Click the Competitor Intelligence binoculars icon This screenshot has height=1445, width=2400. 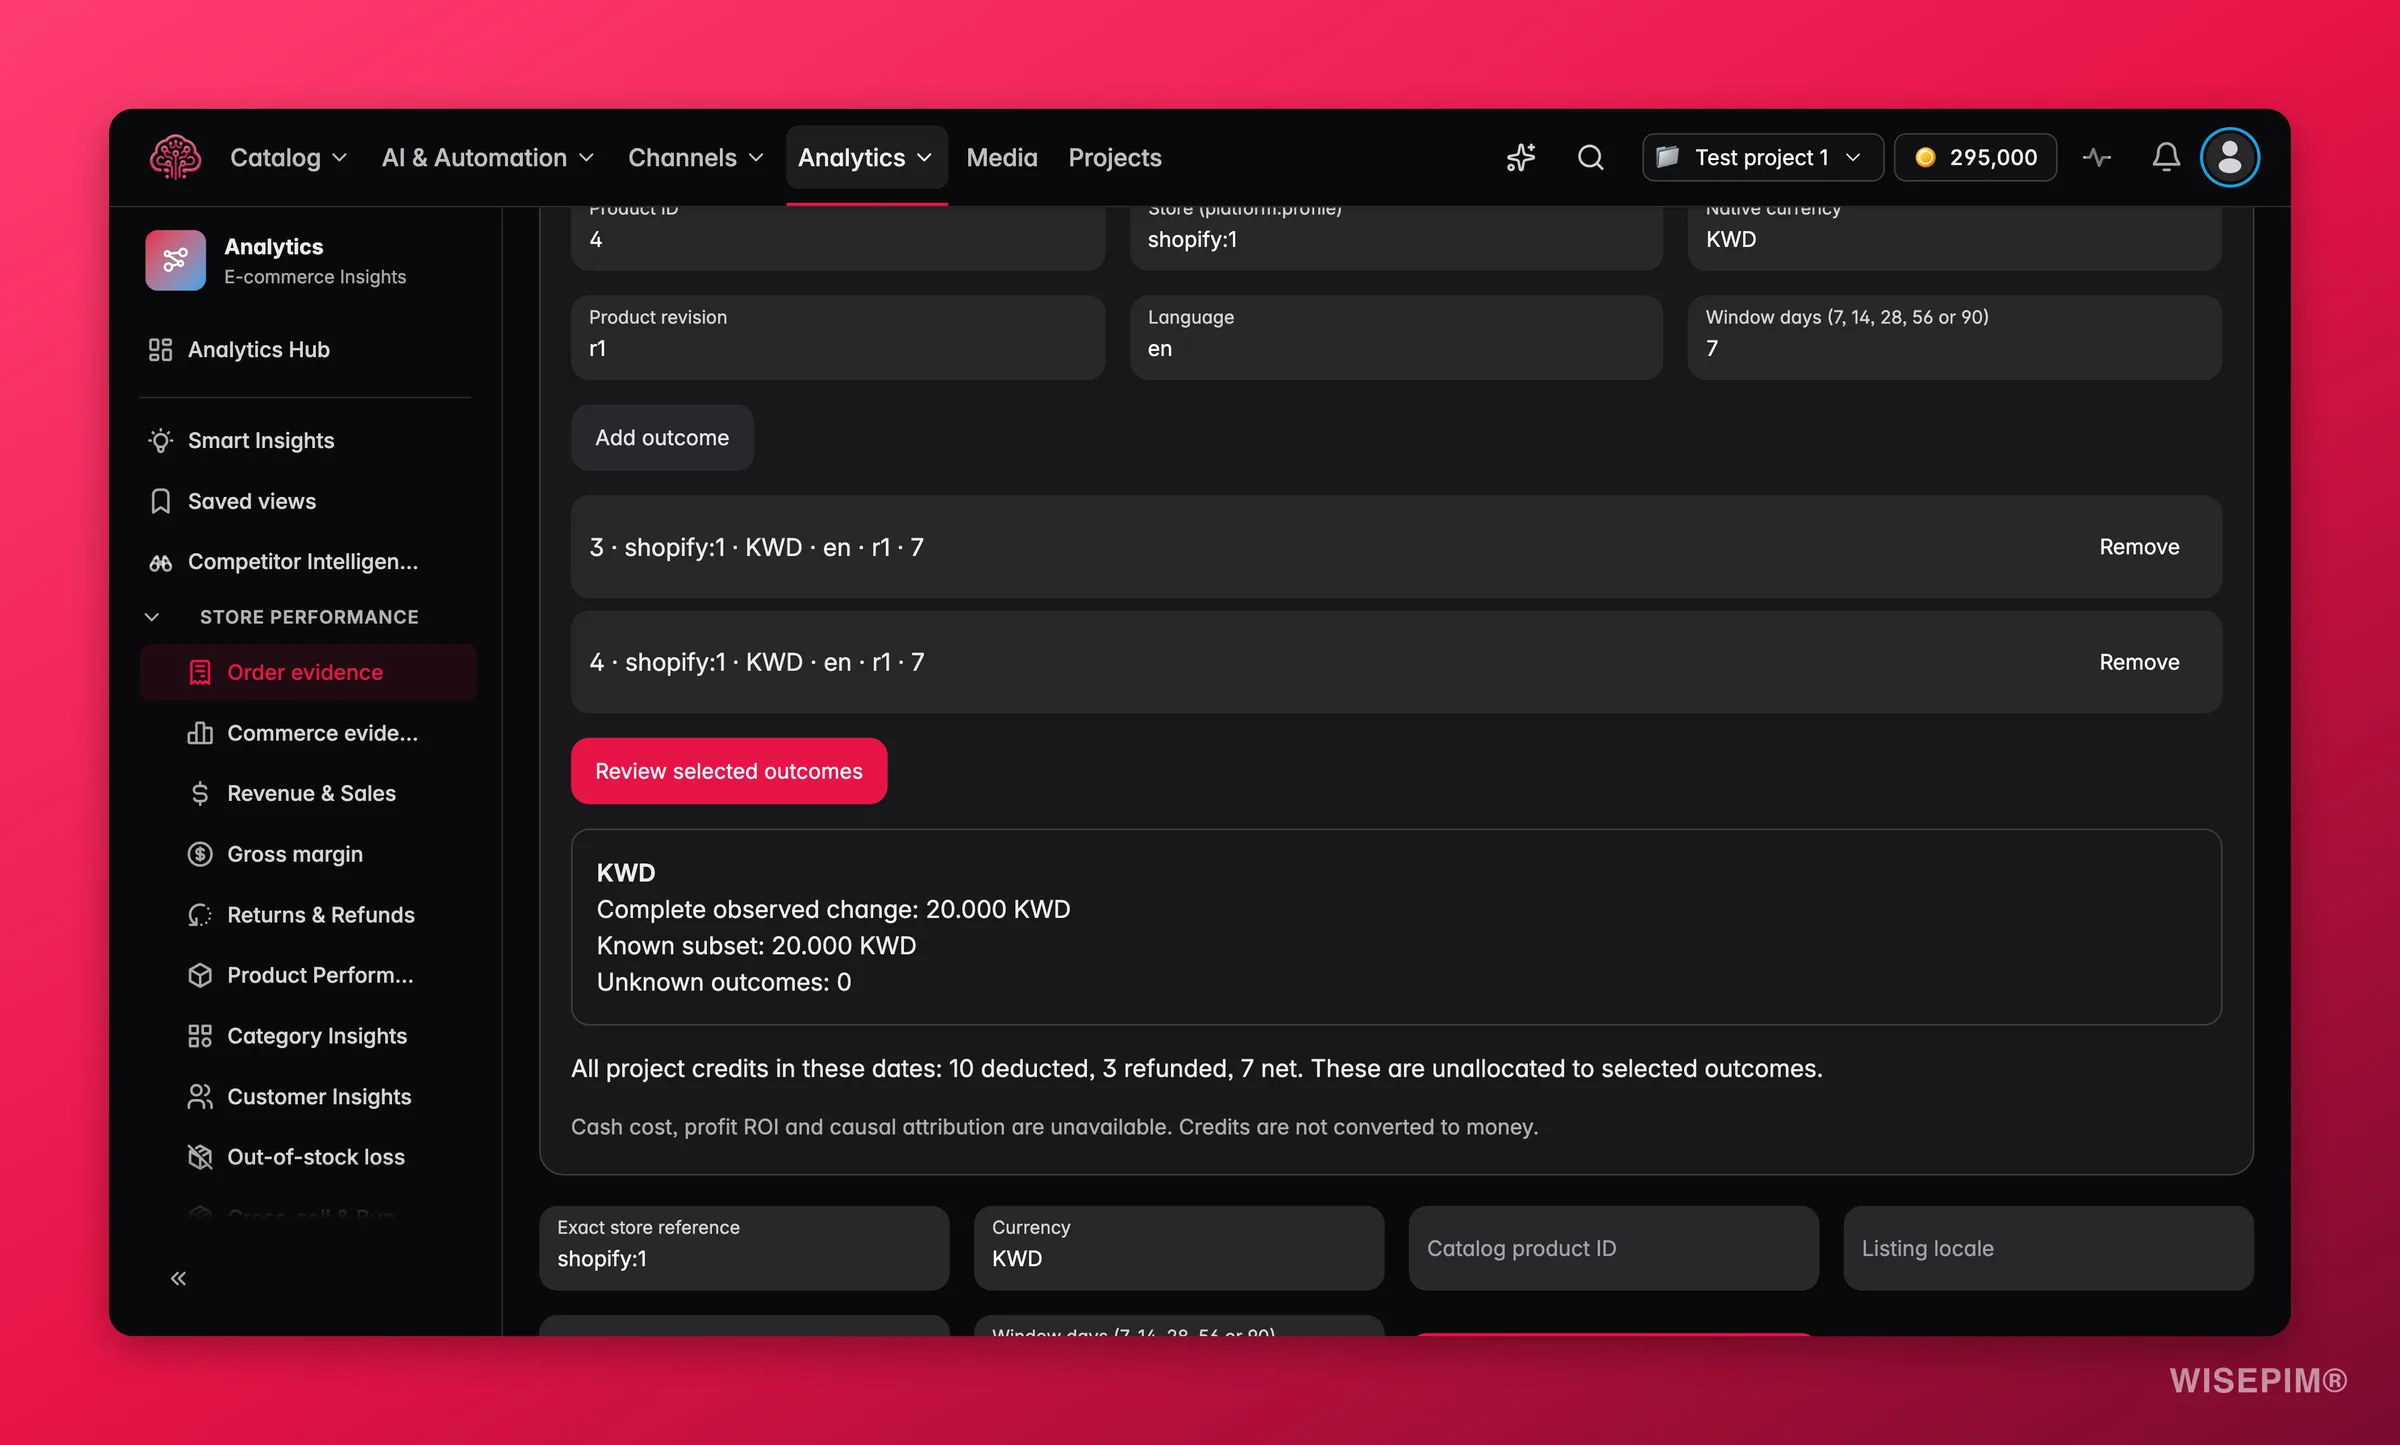pyautogui.click(x=160, y=562)
